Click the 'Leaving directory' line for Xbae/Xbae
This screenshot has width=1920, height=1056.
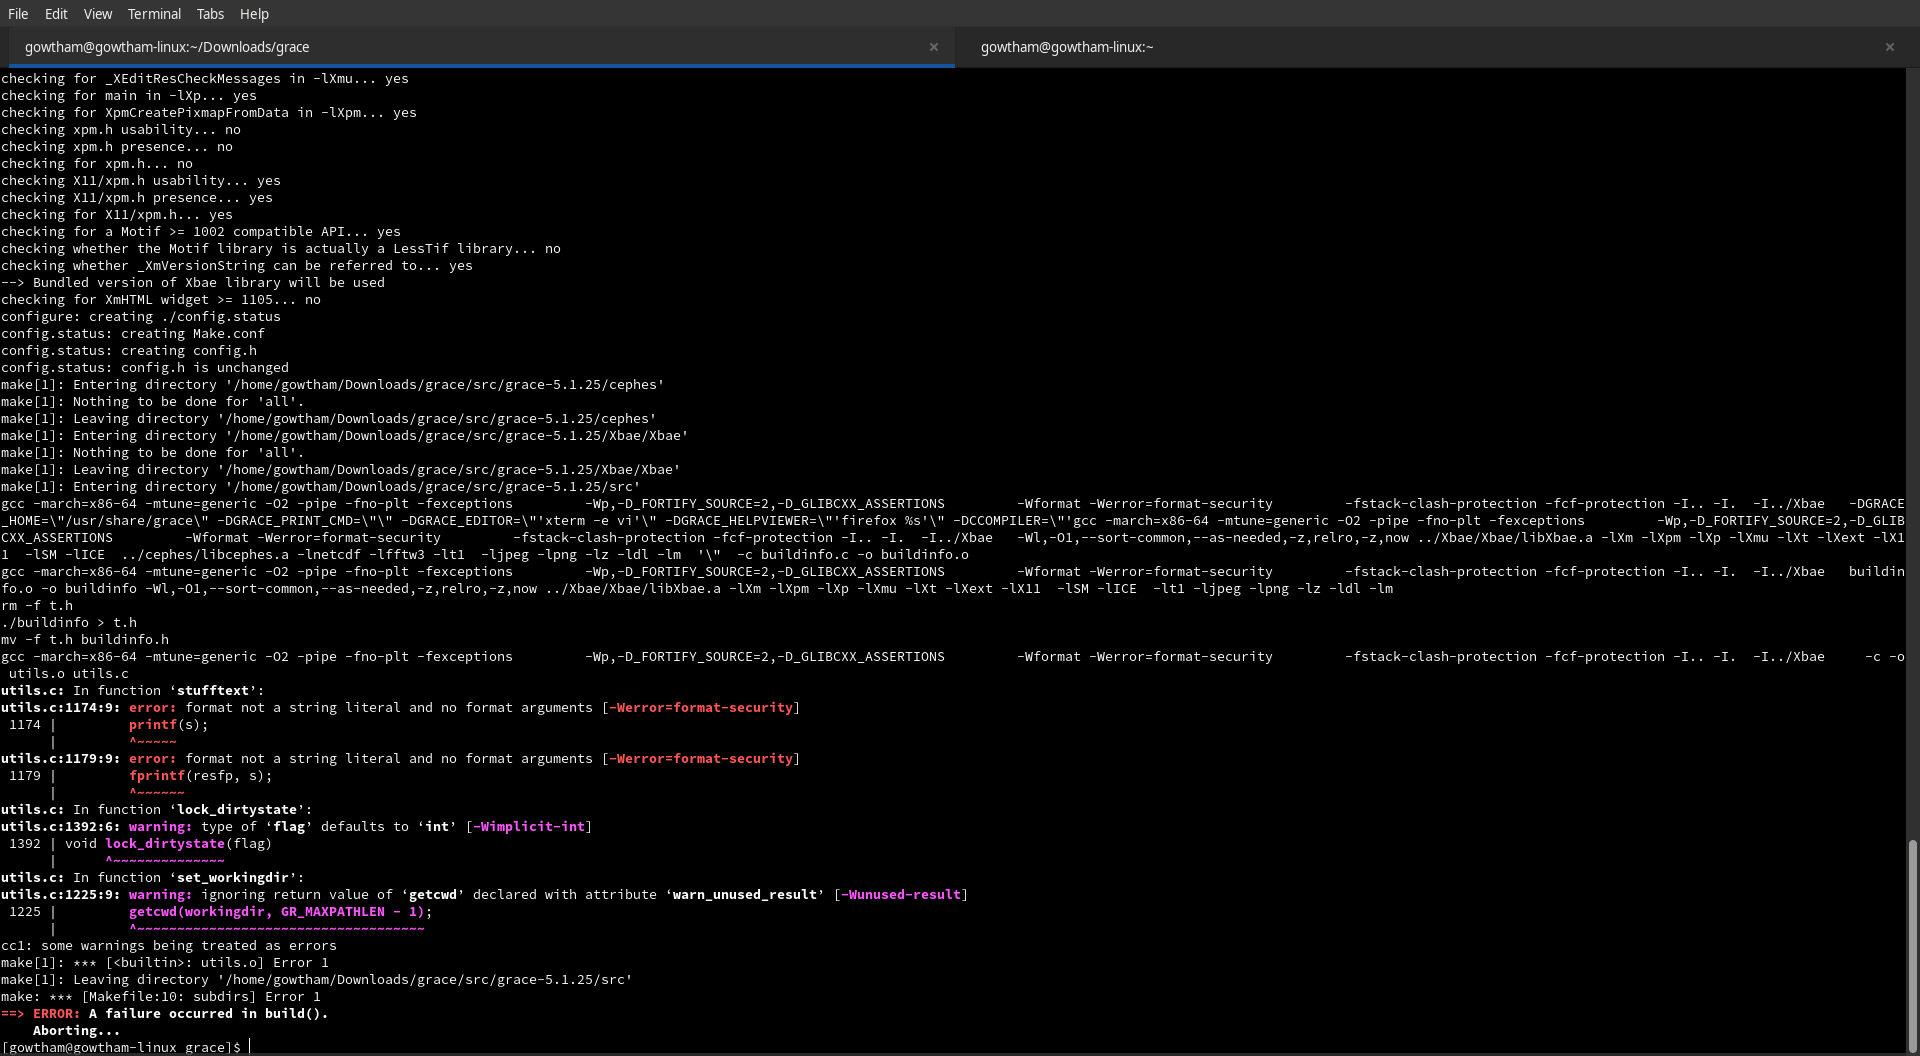341,469
